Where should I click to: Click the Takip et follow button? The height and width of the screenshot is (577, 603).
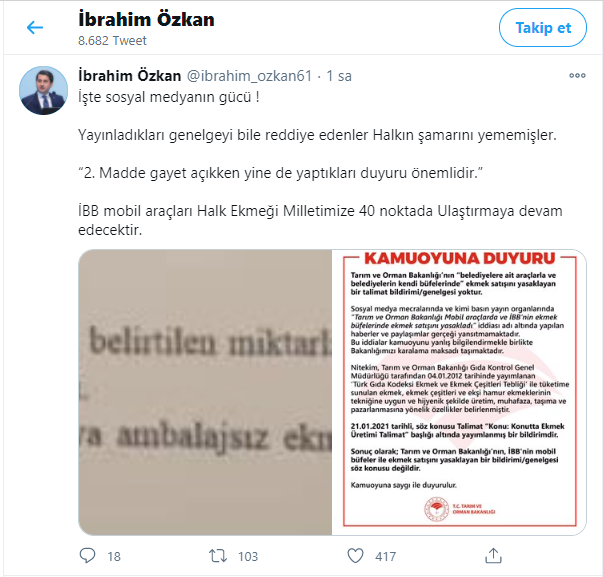click(543, 28)
